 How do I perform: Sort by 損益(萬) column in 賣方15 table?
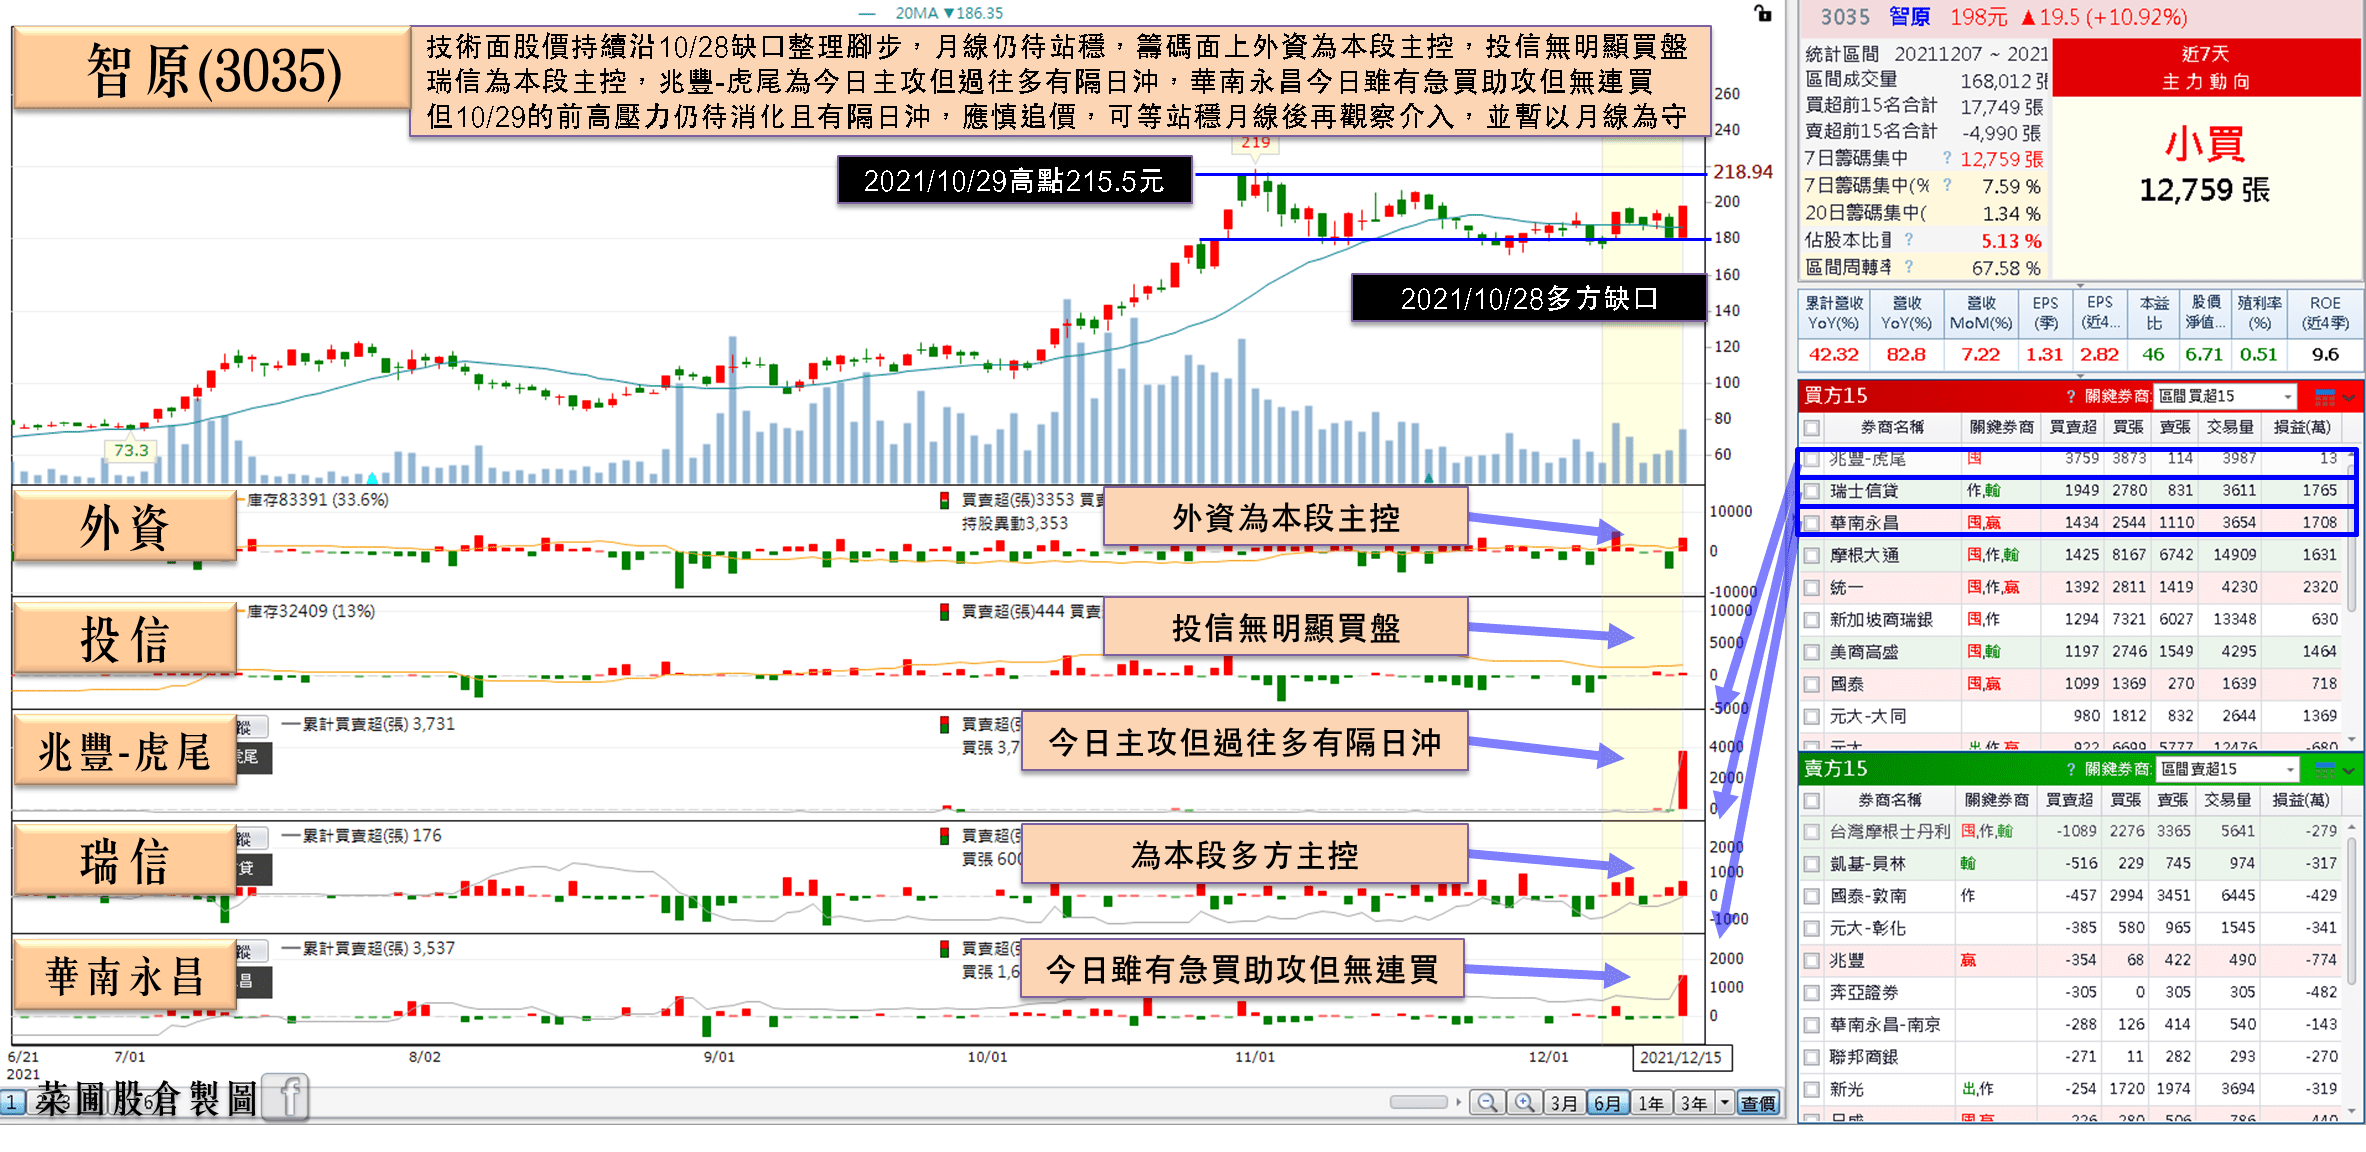pyautogui.click(x=2300, y=800)
